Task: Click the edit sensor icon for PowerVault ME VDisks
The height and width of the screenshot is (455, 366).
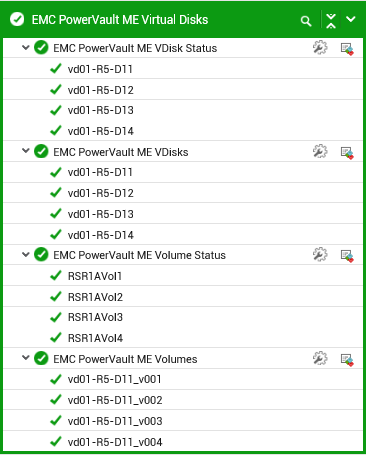Action: (347, 153)
